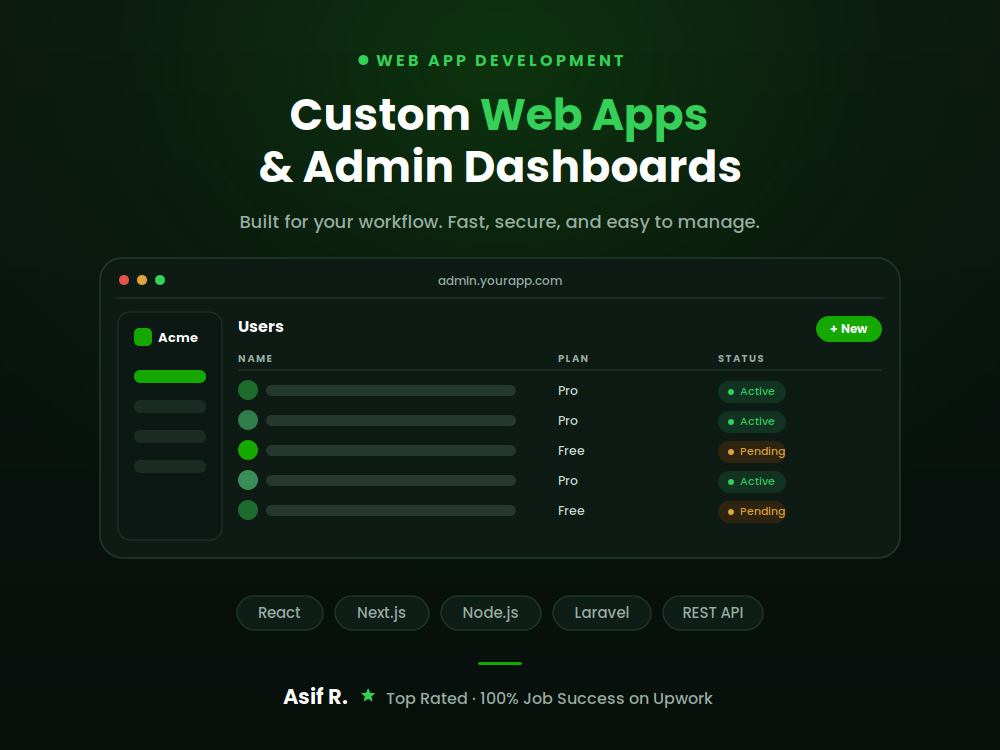Open the REST API tech tag

click(713, 613)
